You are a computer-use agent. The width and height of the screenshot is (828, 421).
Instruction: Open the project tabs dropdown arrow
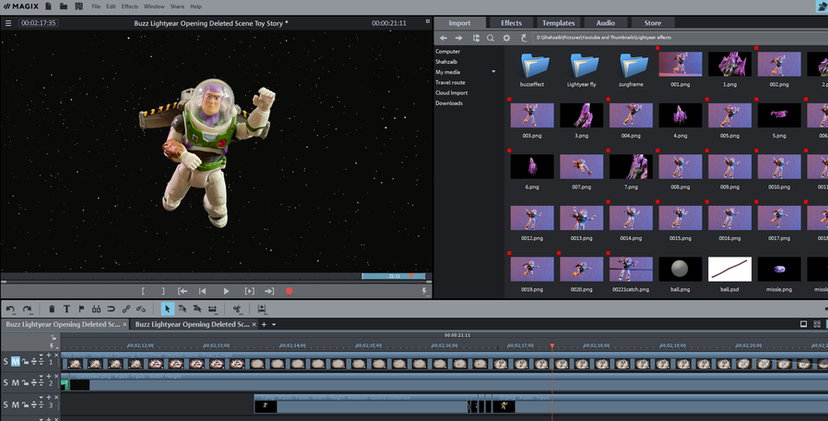click(x=274, y=324)
